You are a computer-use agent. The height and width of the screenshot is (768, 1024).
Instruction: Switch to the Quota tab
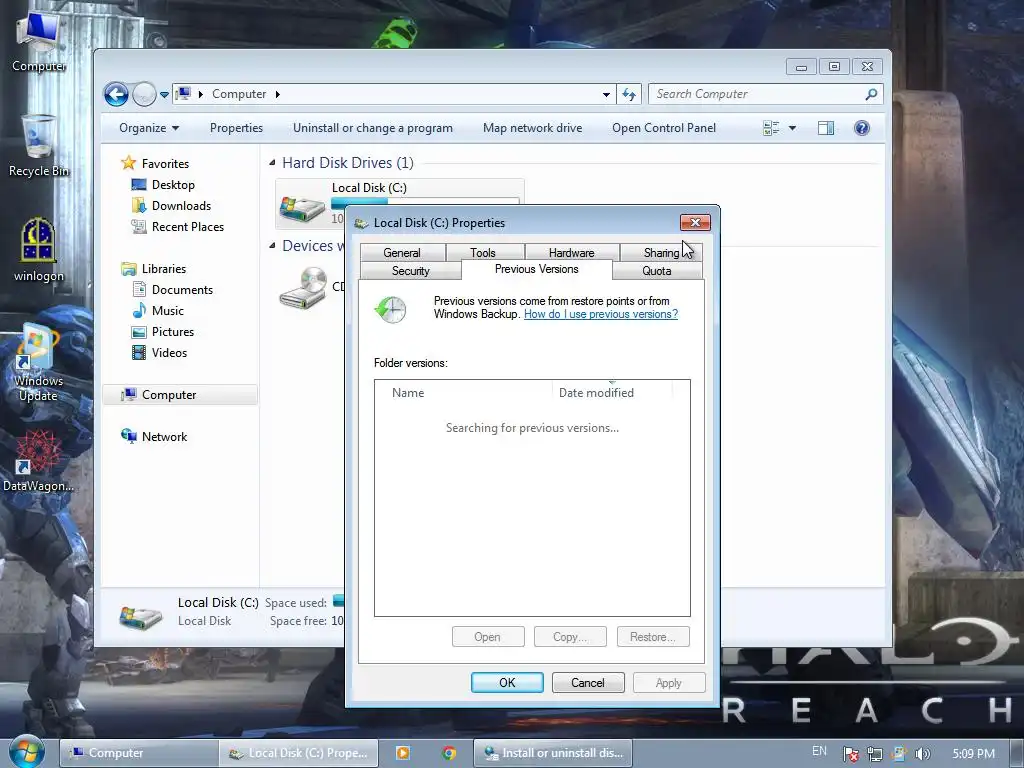tap(656, 271)
